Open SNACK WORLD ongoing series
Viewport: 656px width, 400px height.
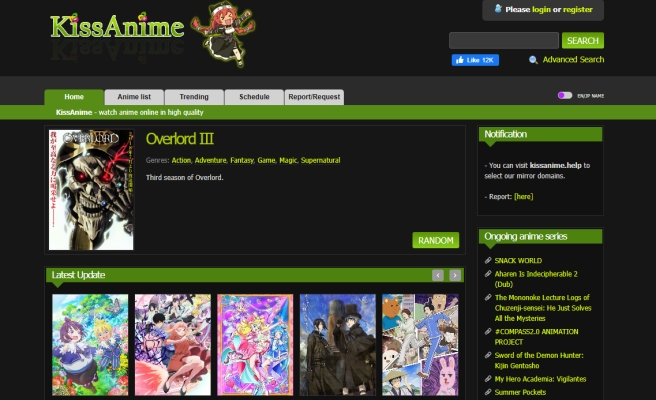pyautogui.click(x=518, y=261)
